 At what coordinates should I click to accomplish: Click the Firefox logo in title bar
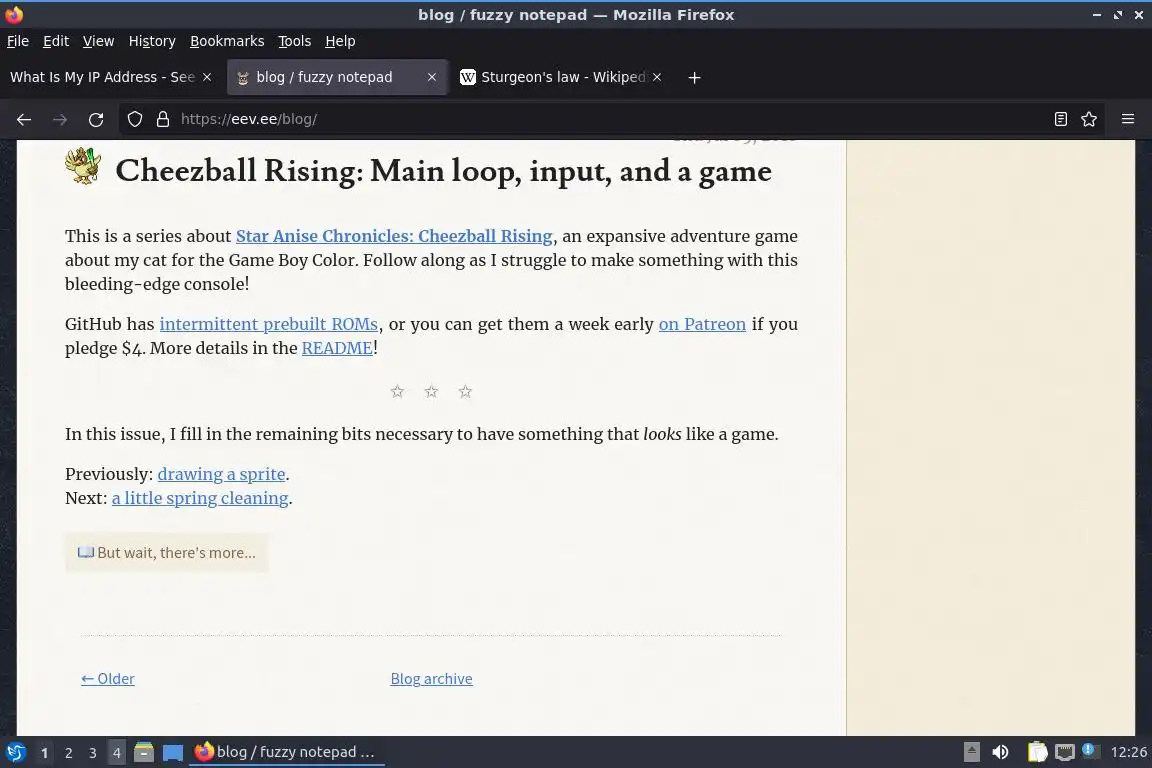point(14,14)
